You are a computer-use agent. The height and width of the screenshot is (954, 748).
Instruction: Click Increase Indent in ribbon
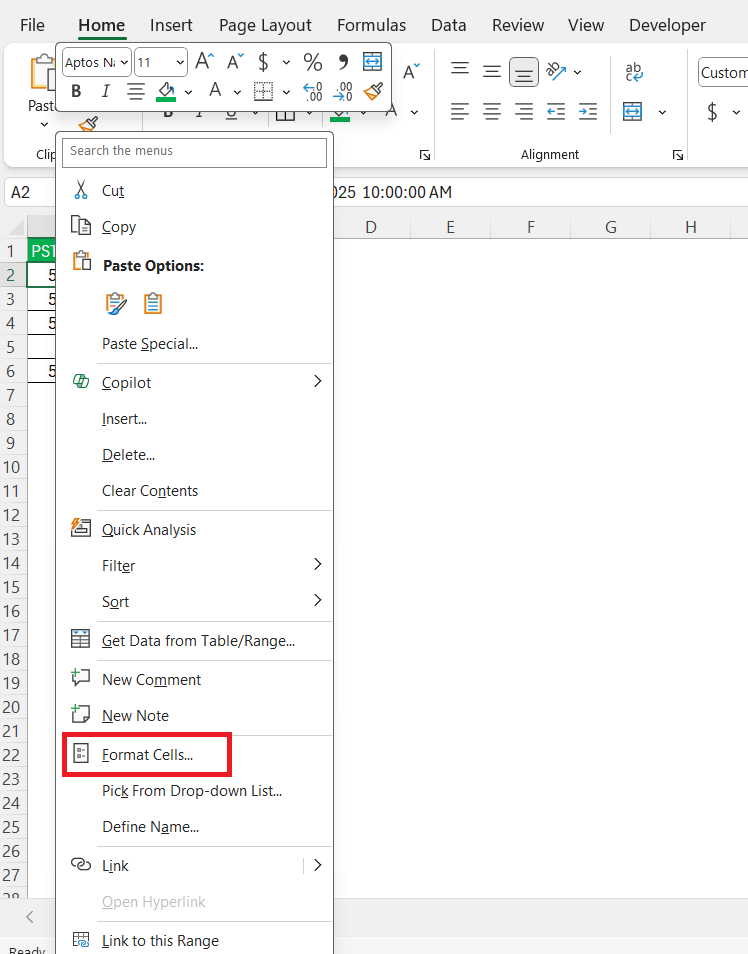click(588, 111)
